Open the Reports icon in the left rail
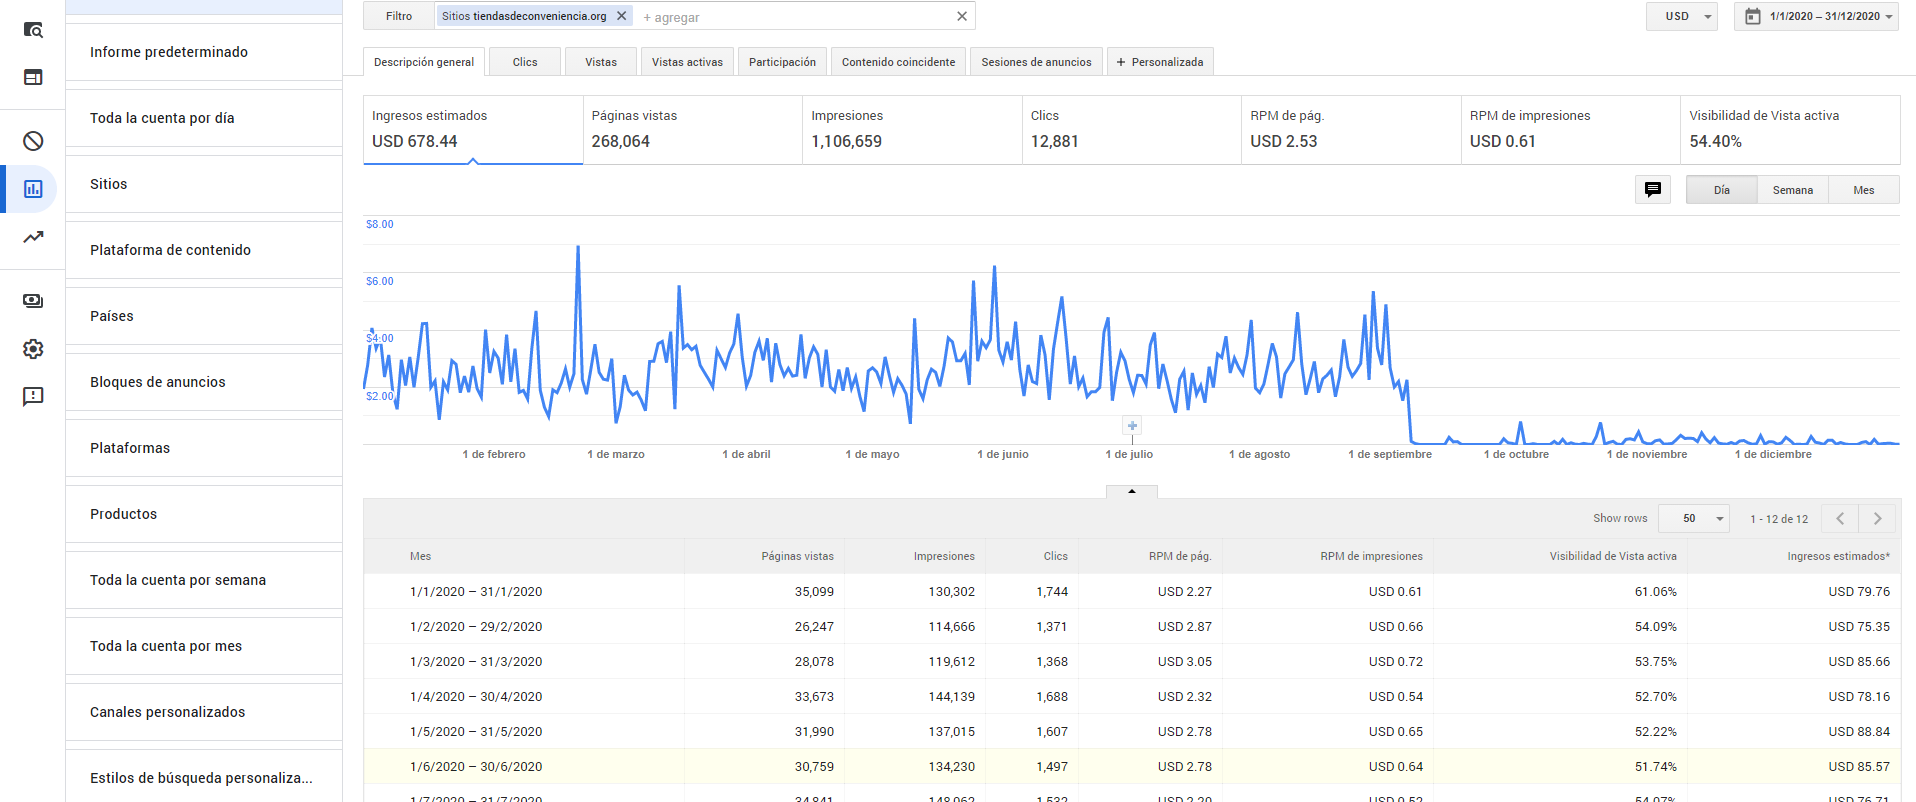The width and height of the screenshot is (1916, 802). tap(33, 189)
